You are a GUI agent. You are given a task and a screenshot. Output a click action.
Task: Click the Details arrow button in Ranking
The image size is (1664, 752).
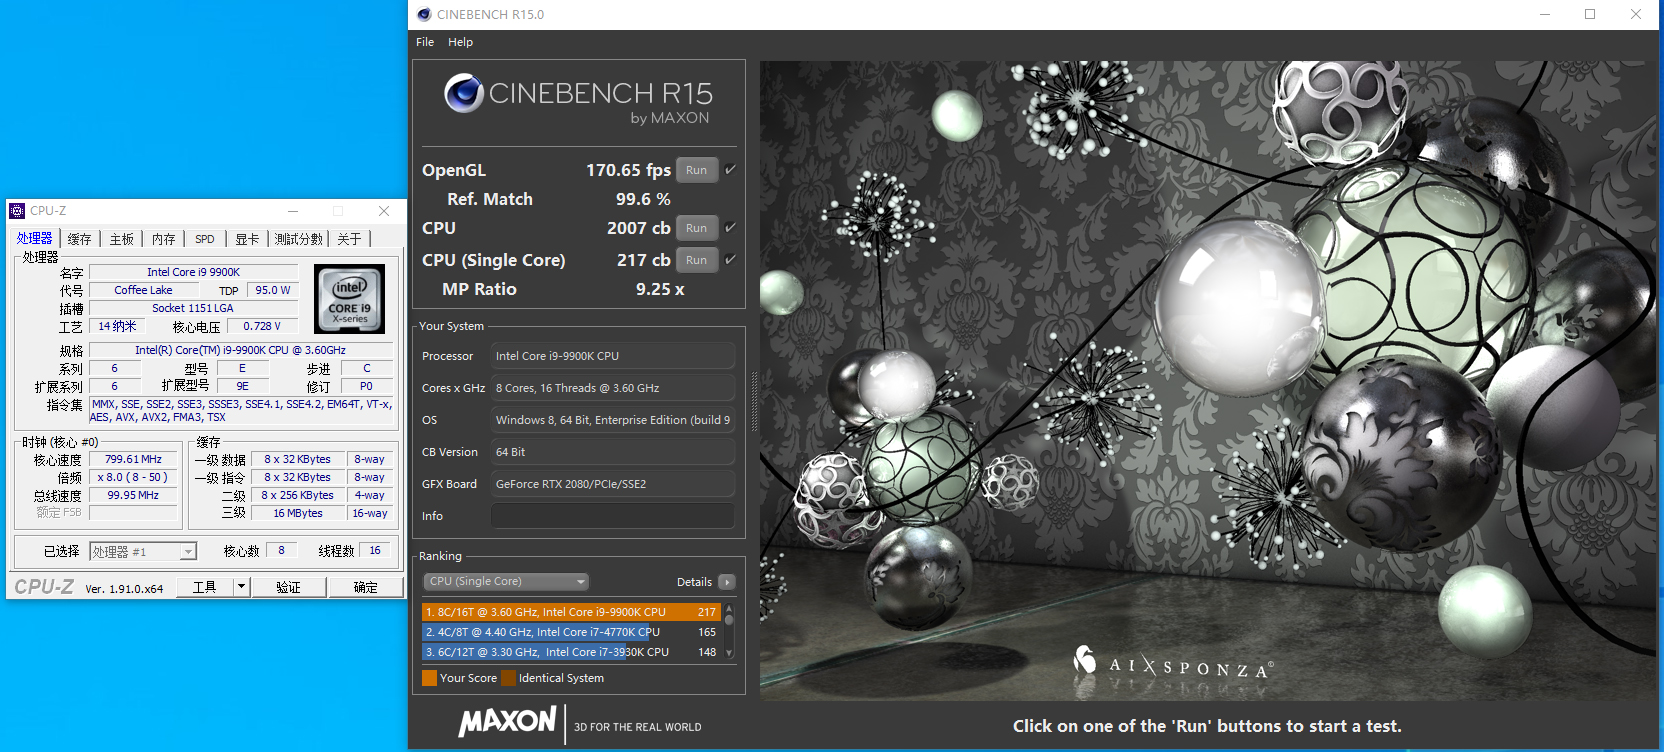click(x=727, y=582)
